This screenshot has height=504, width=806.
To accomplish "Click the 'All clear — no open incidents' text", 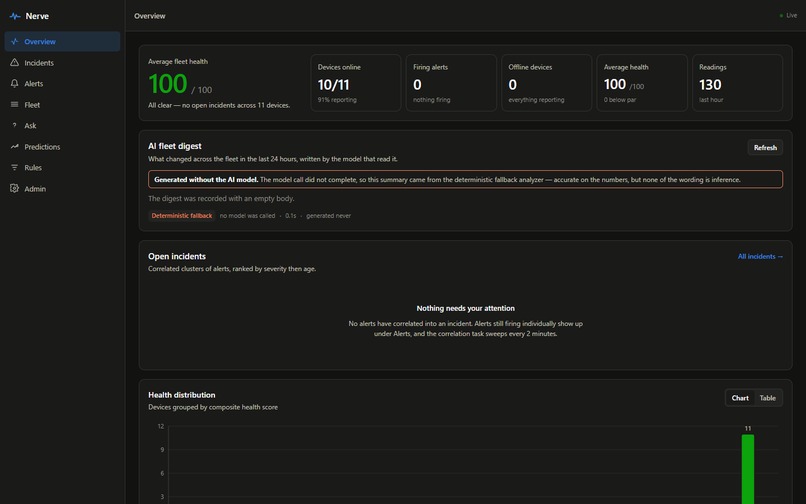I will pyautogui.click(x=219, y=105).
